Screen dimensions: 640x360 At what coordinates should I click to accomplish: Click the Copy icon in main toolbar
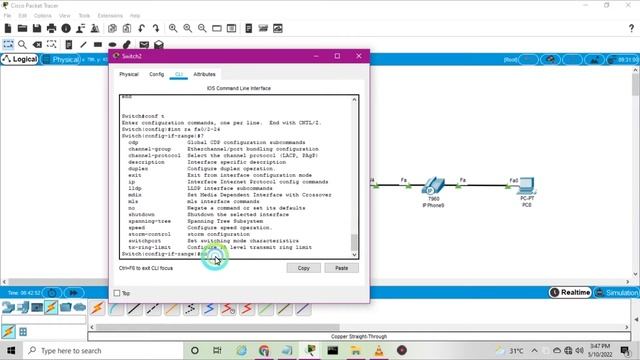(112, 28)
